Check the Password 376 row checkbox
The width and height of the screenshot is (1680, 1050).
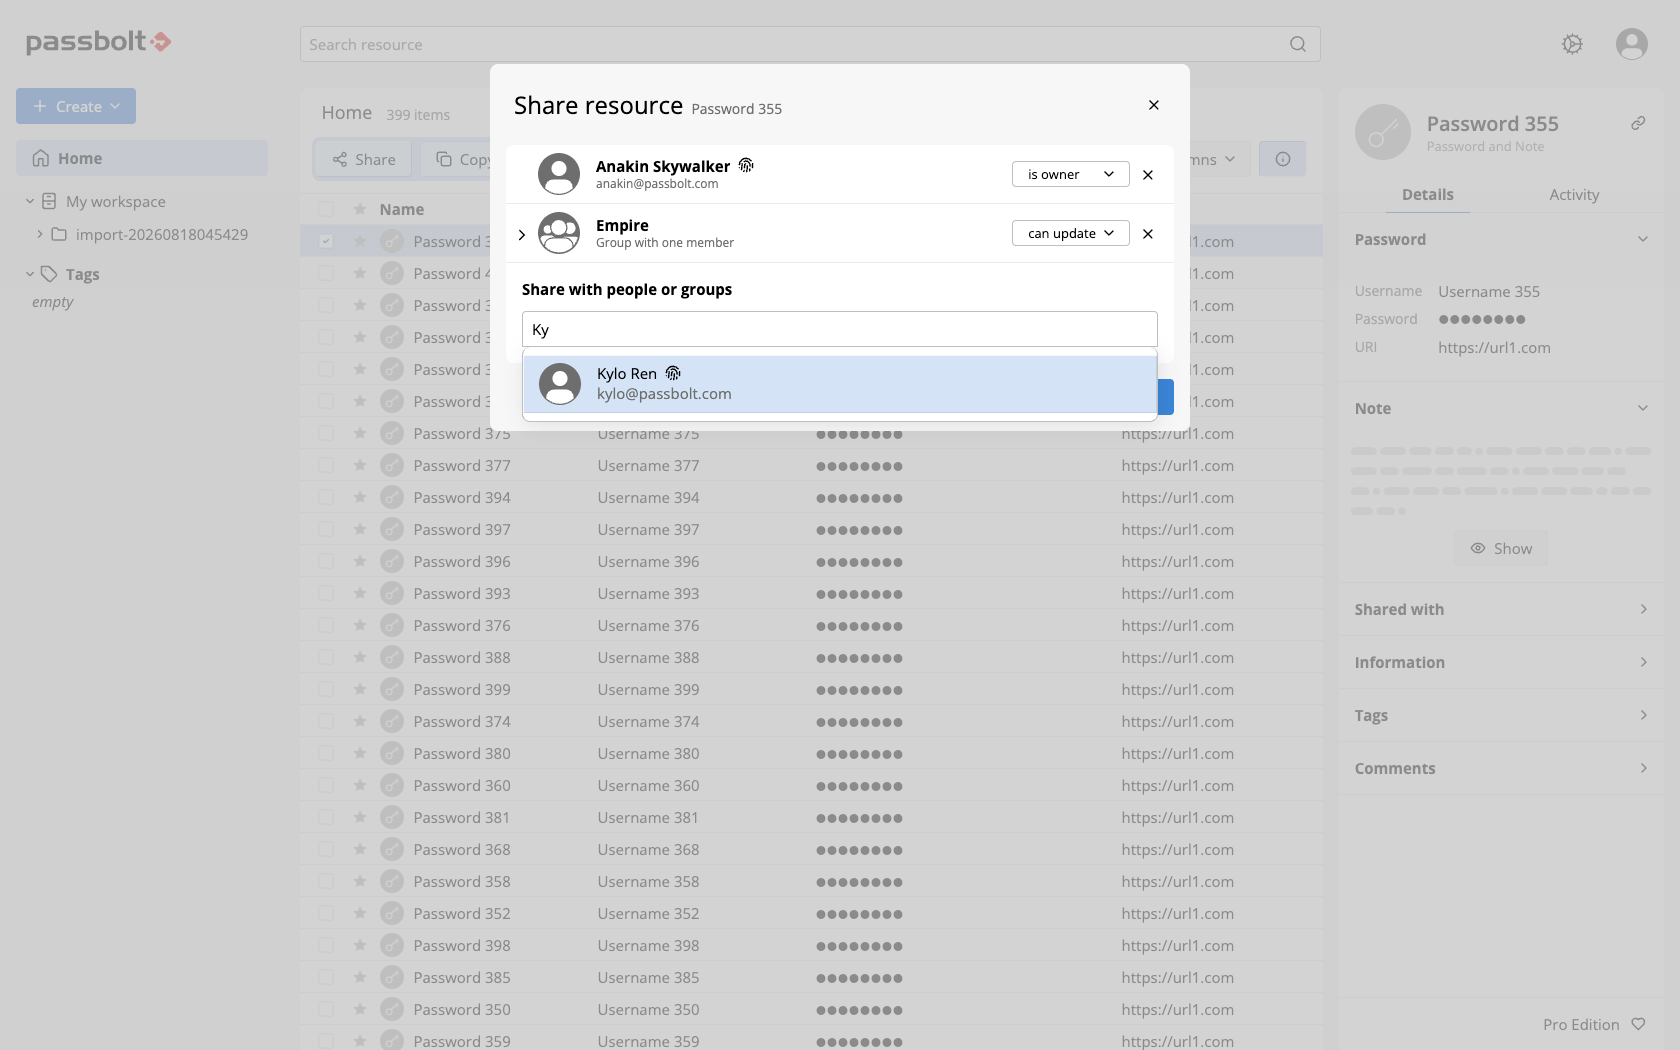click(326, 625)
